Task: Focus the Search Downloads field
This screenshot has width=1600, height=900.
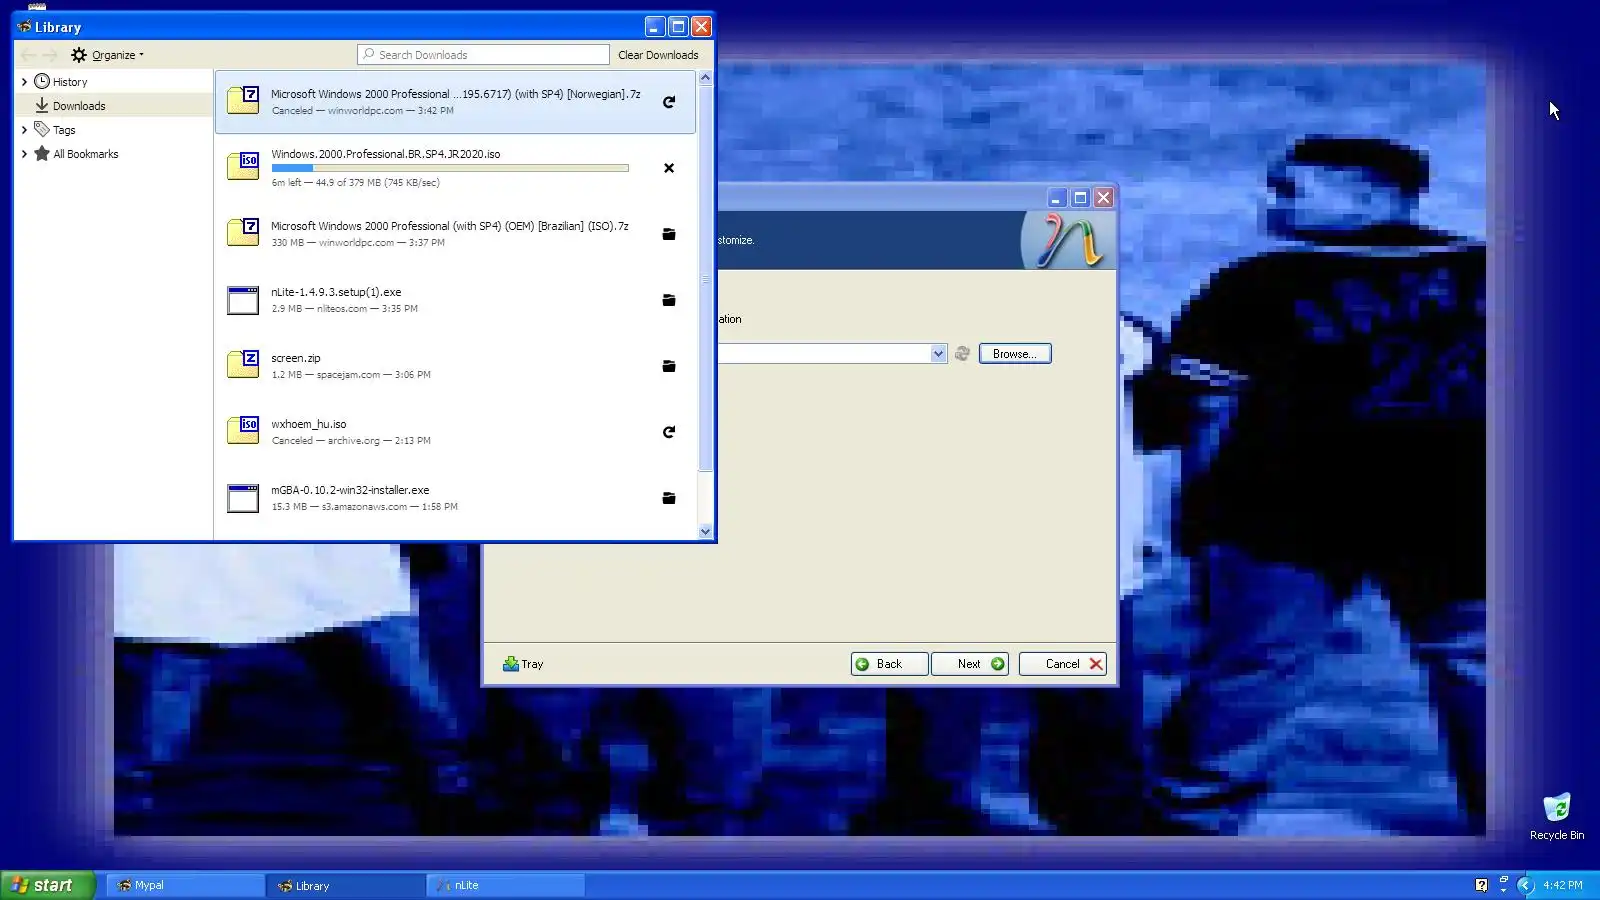Action: [x=484, y=55]
